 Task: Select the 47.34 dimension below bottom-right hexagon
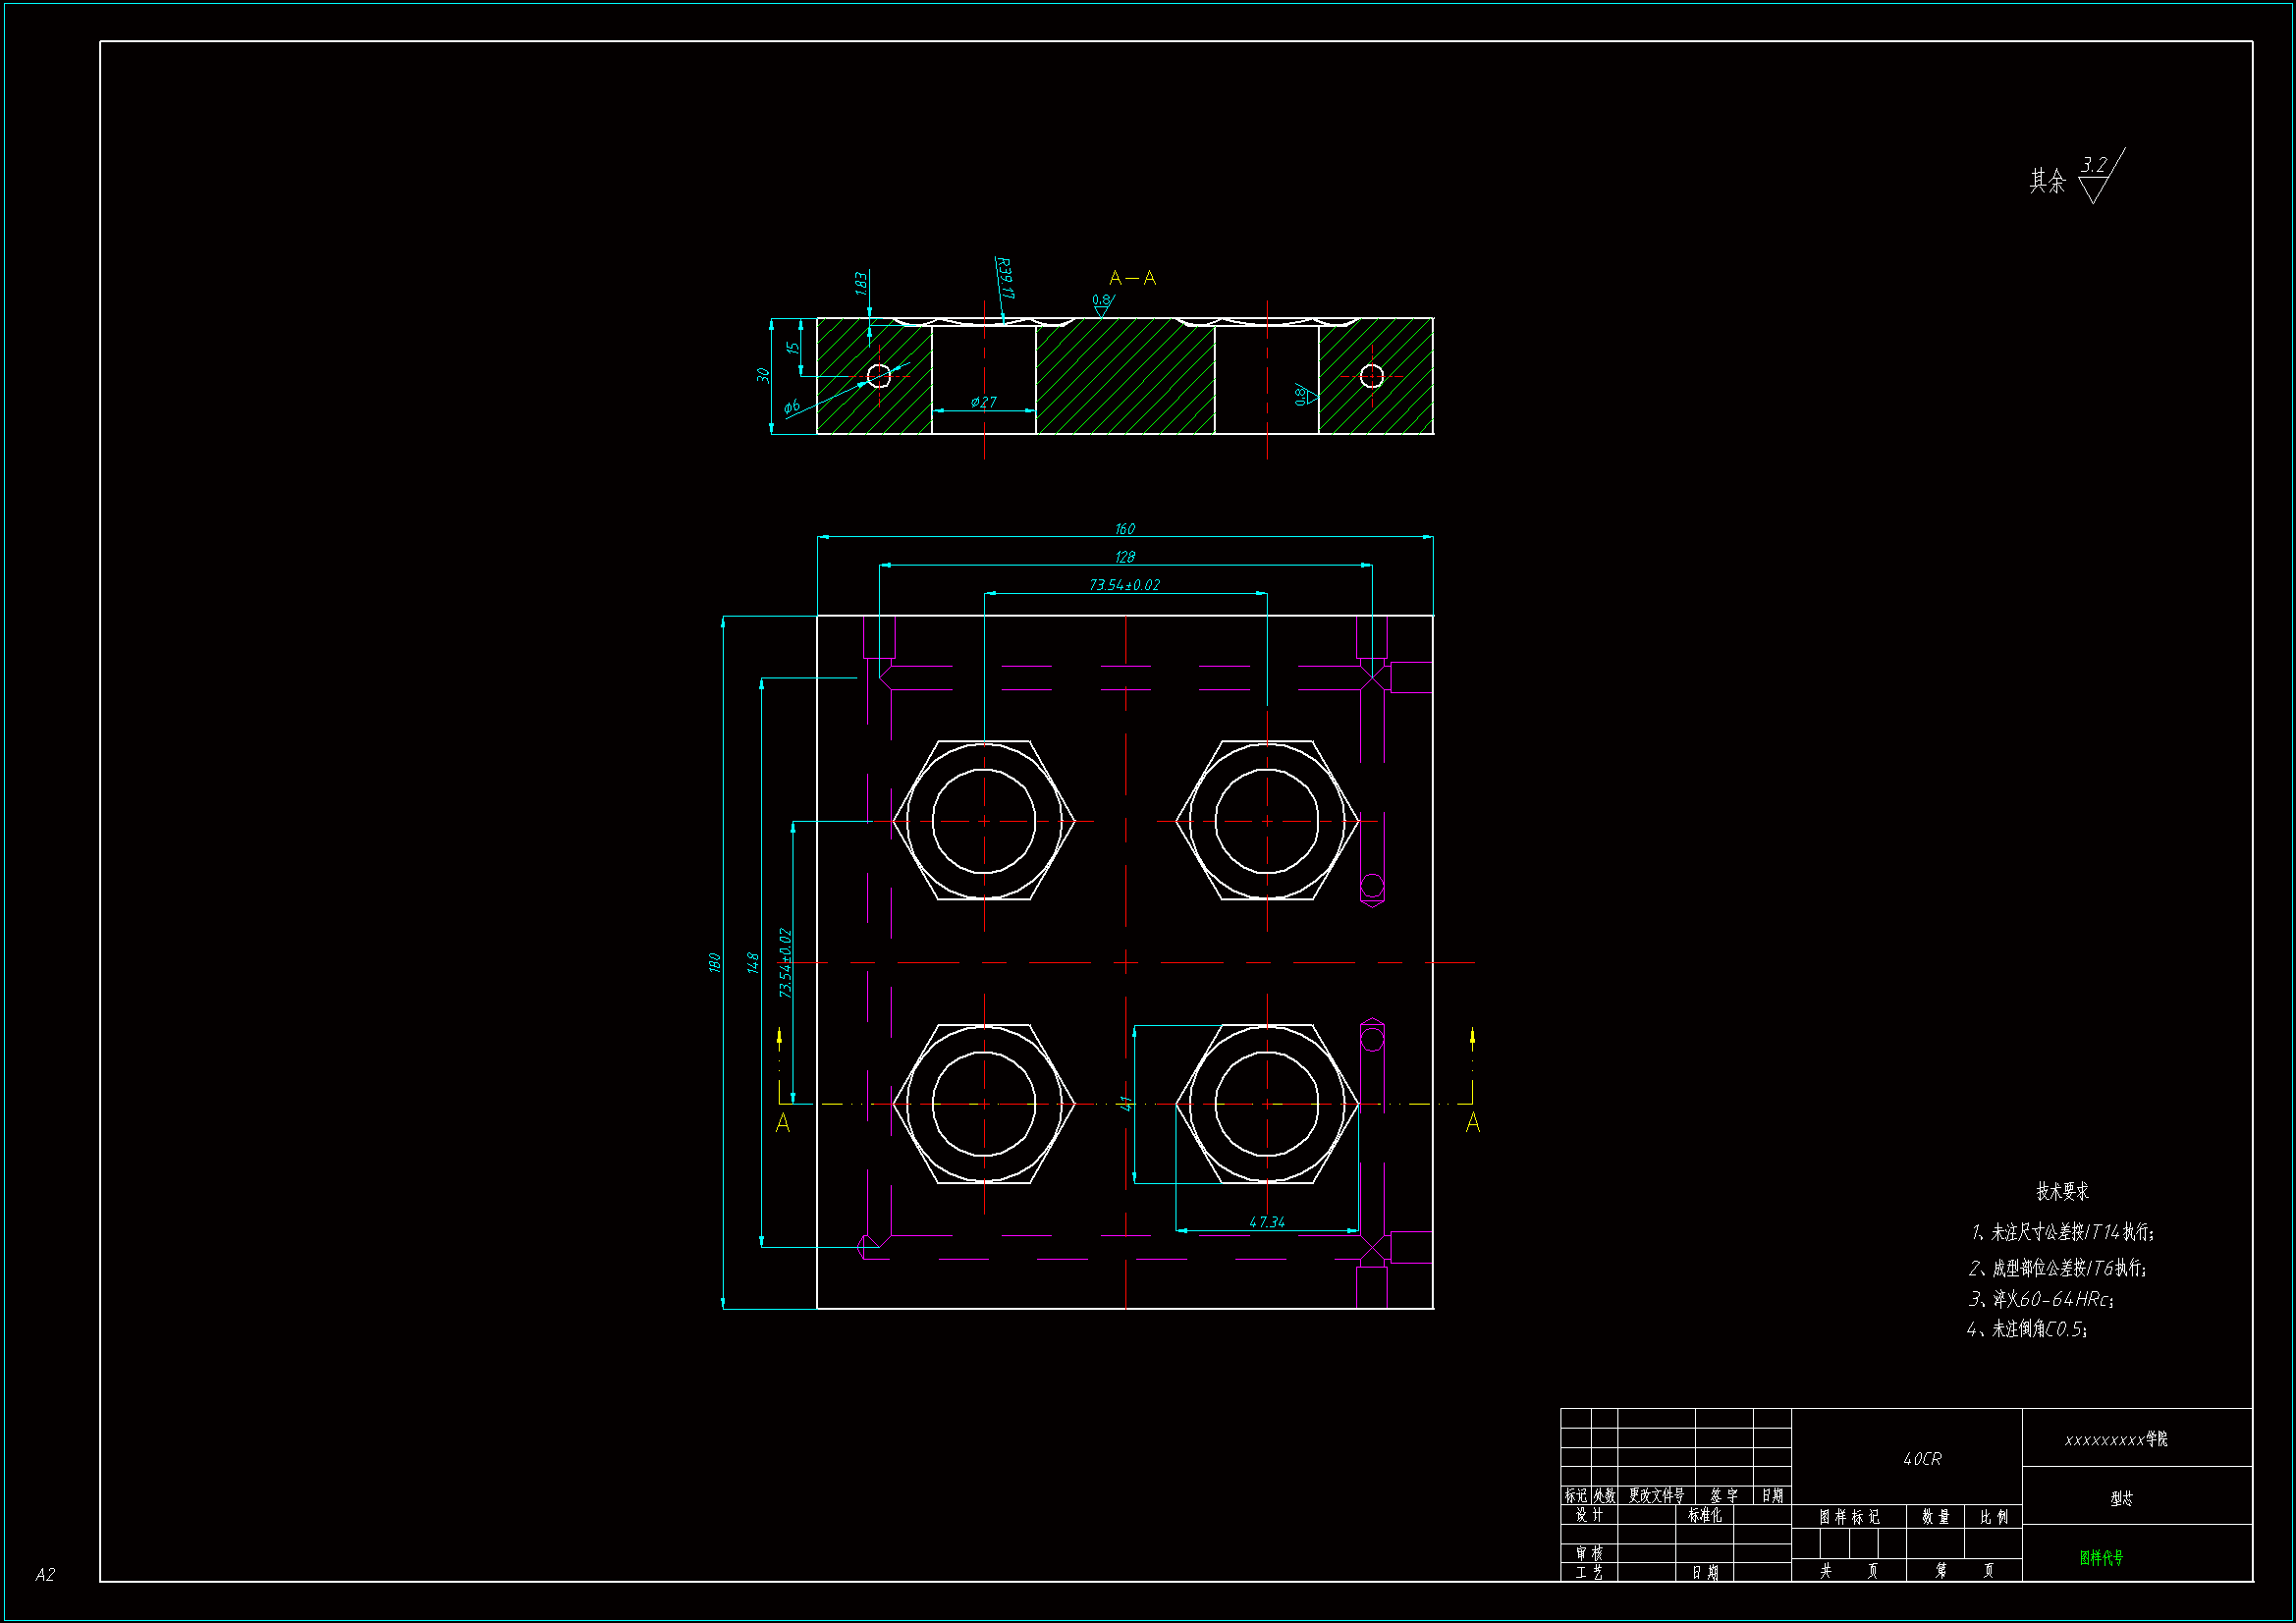(x=1266, y=1222)
